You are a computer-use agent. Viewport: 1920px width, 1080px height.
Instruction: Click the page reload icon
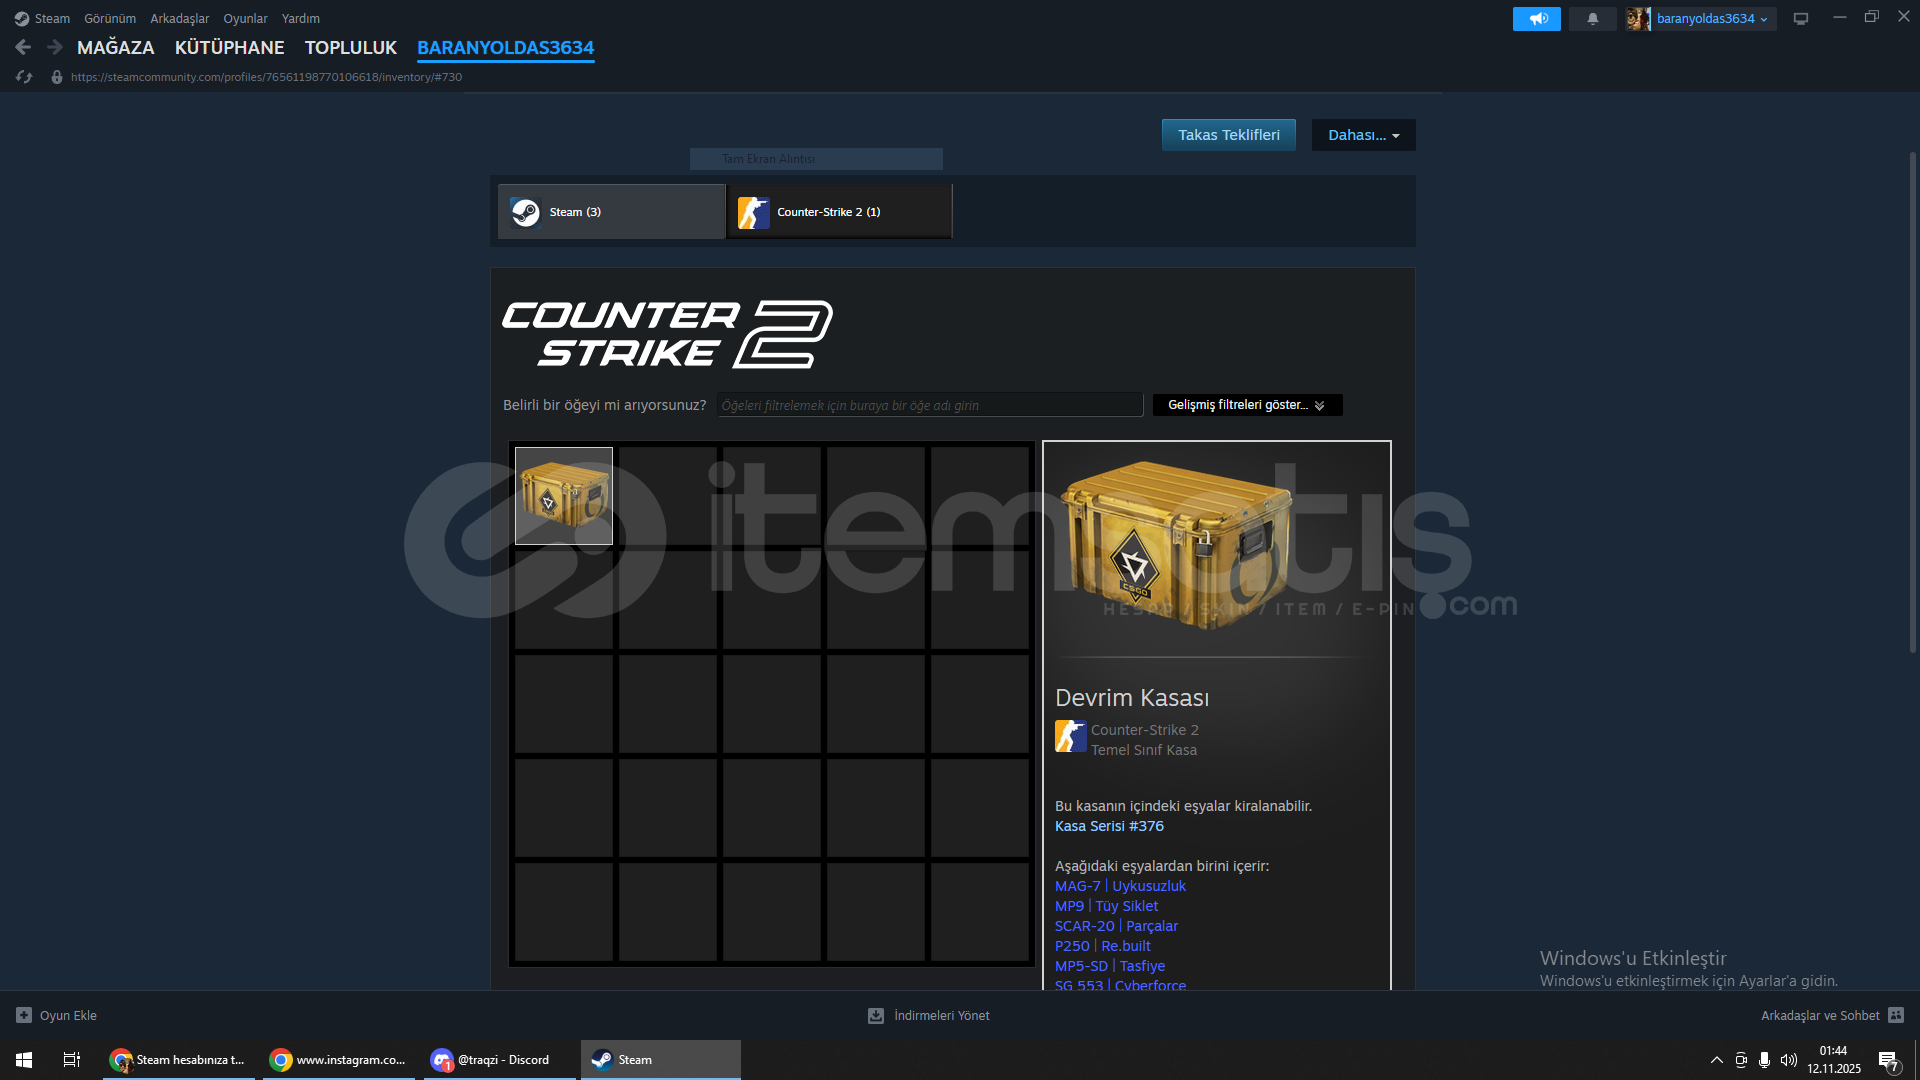tap(25, 77)
